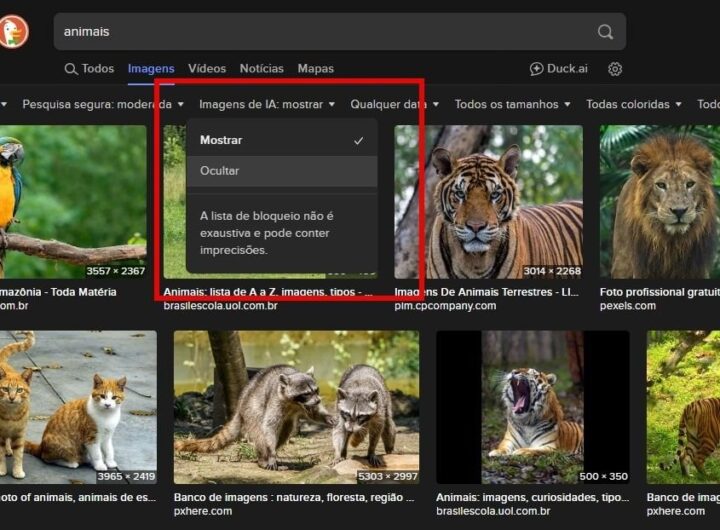Click the pexels.com source link

(x=627, y=306)
